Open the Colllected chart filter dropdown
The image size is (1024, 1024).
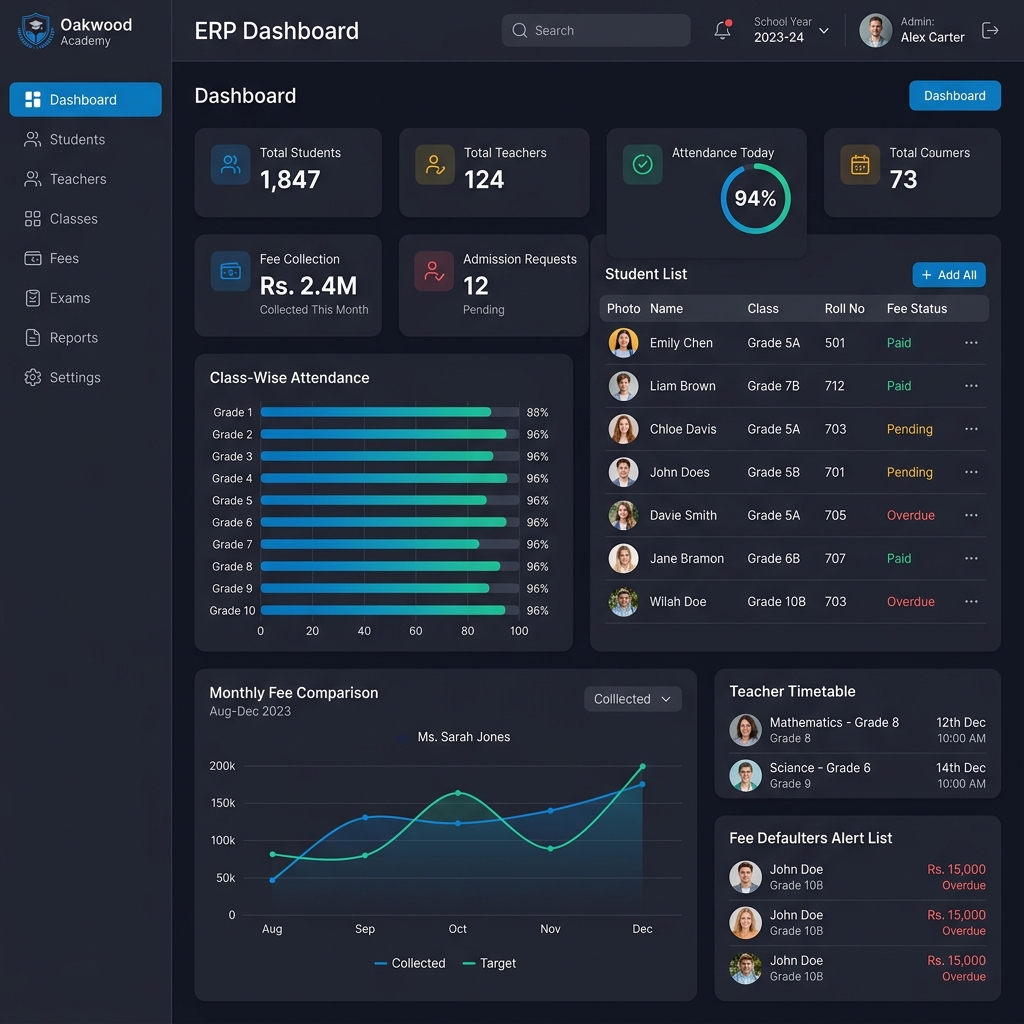(x=633, y=699)
